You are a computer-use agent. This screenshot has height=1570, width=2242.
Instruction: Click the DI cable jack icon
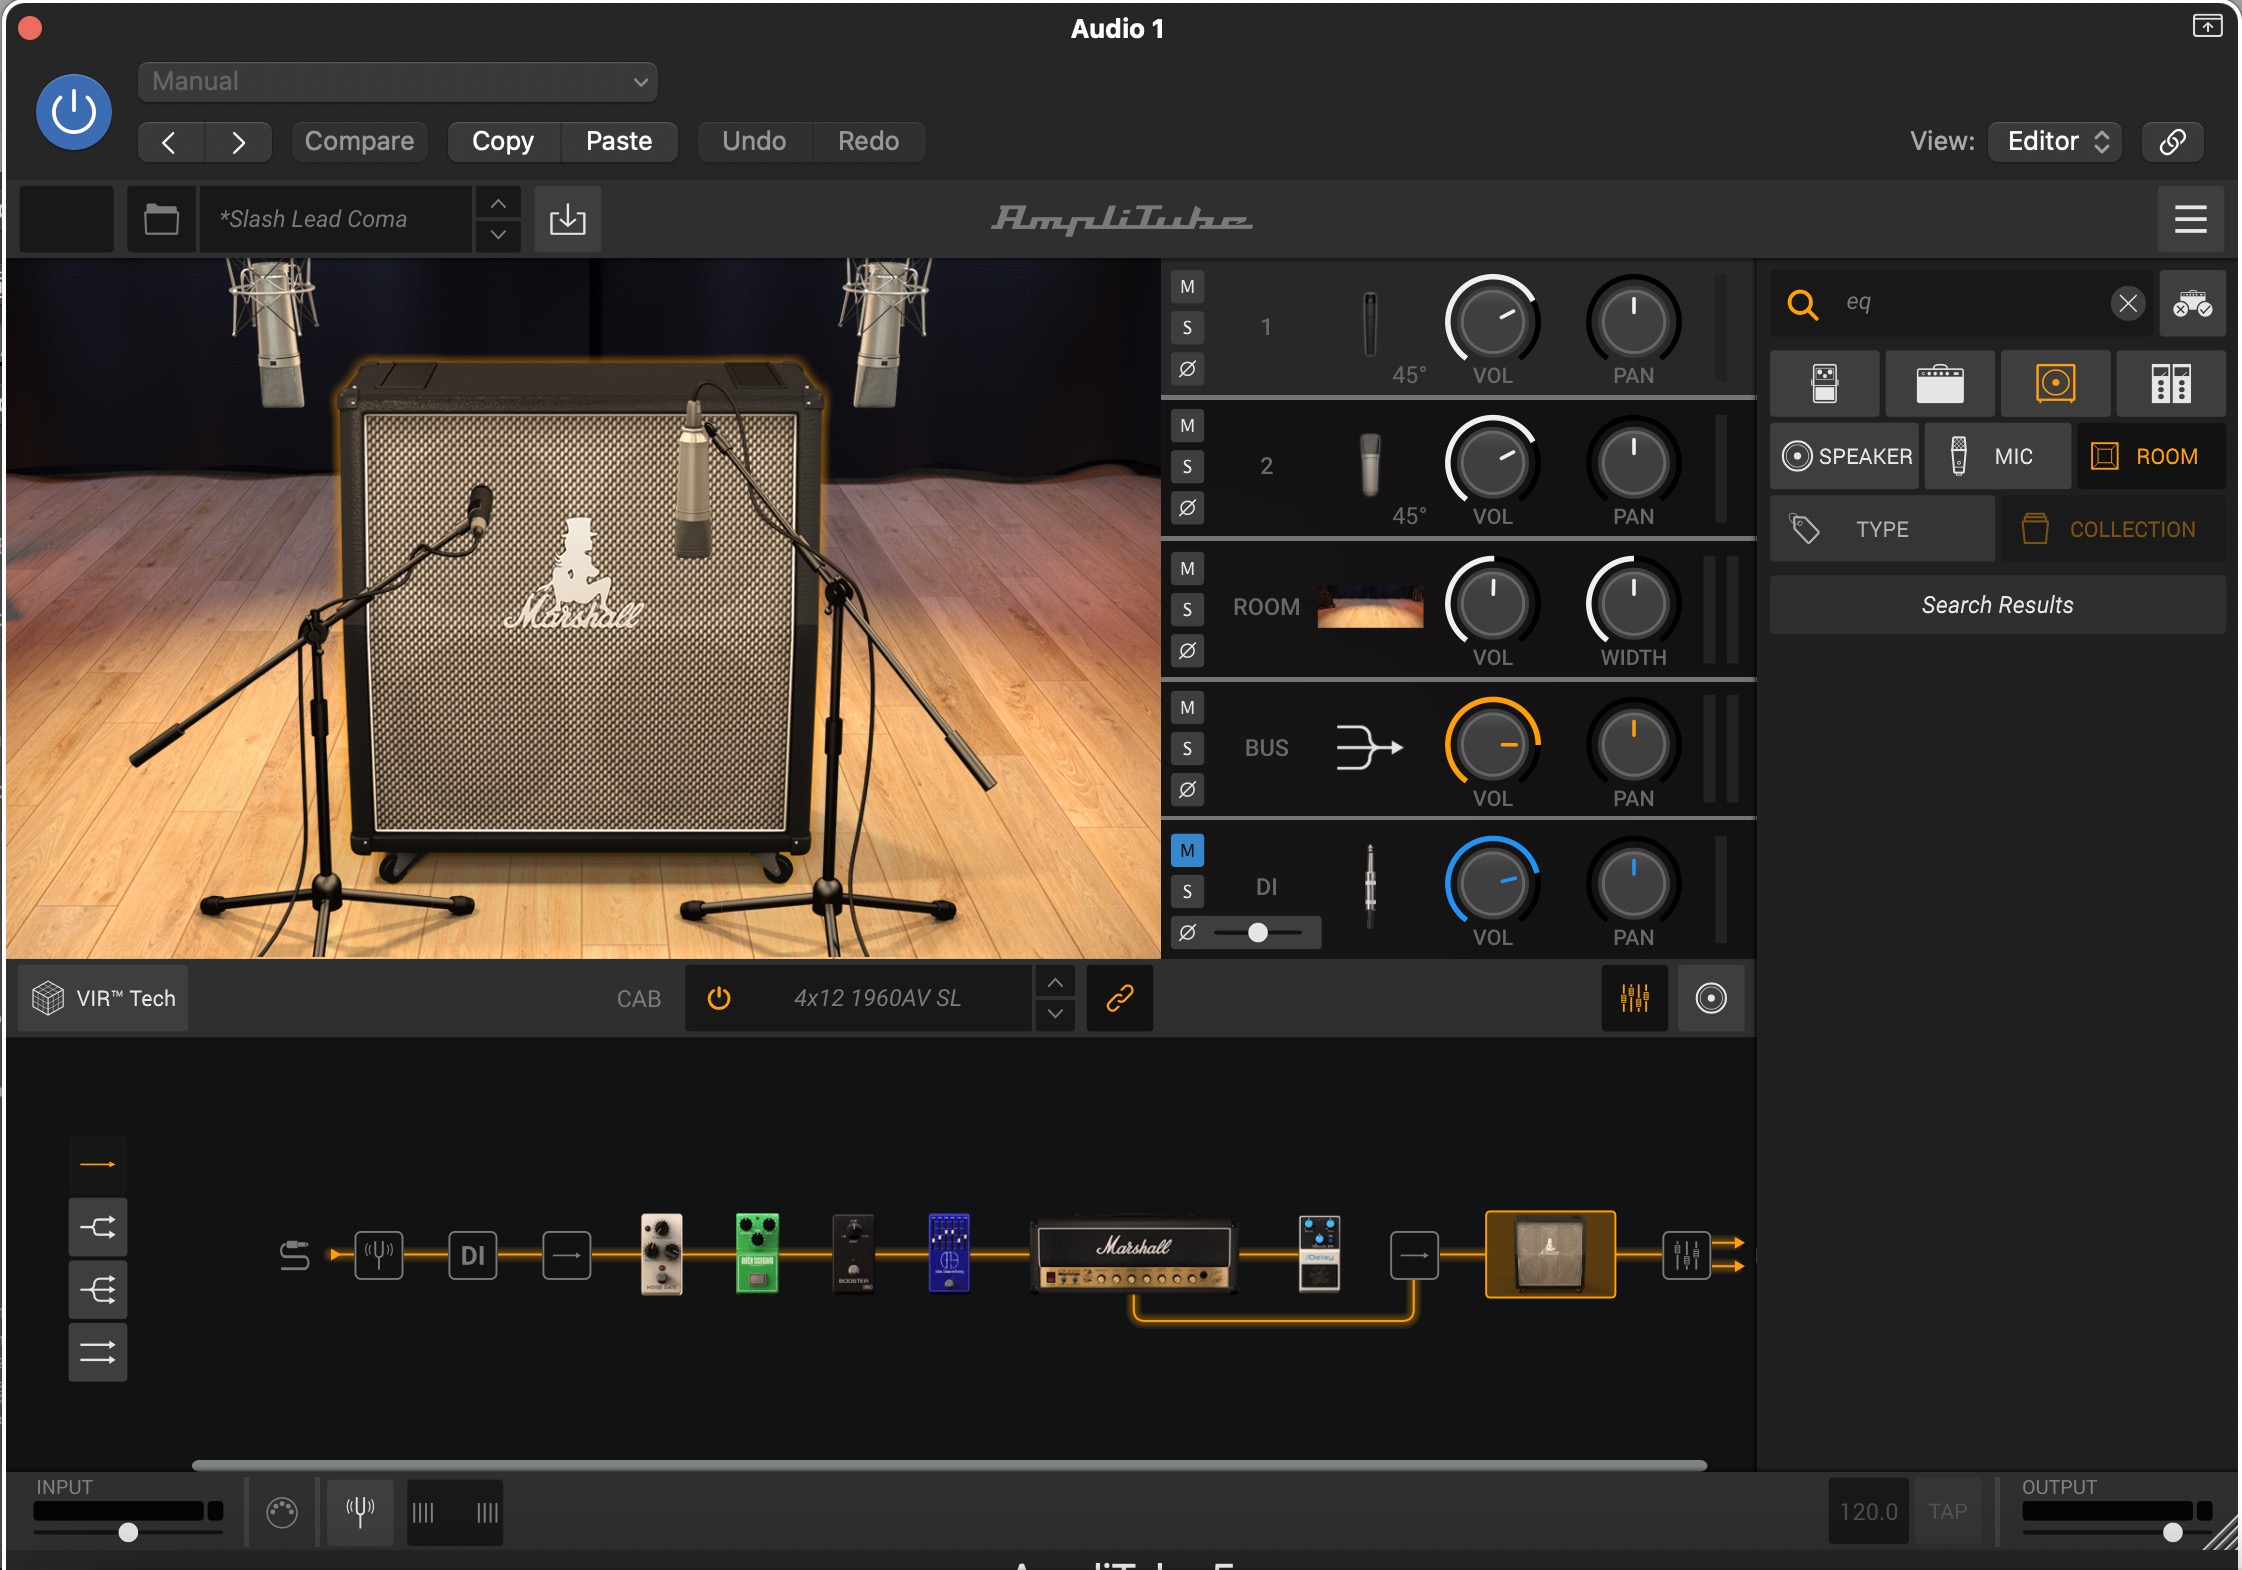tap(1370, 886)
